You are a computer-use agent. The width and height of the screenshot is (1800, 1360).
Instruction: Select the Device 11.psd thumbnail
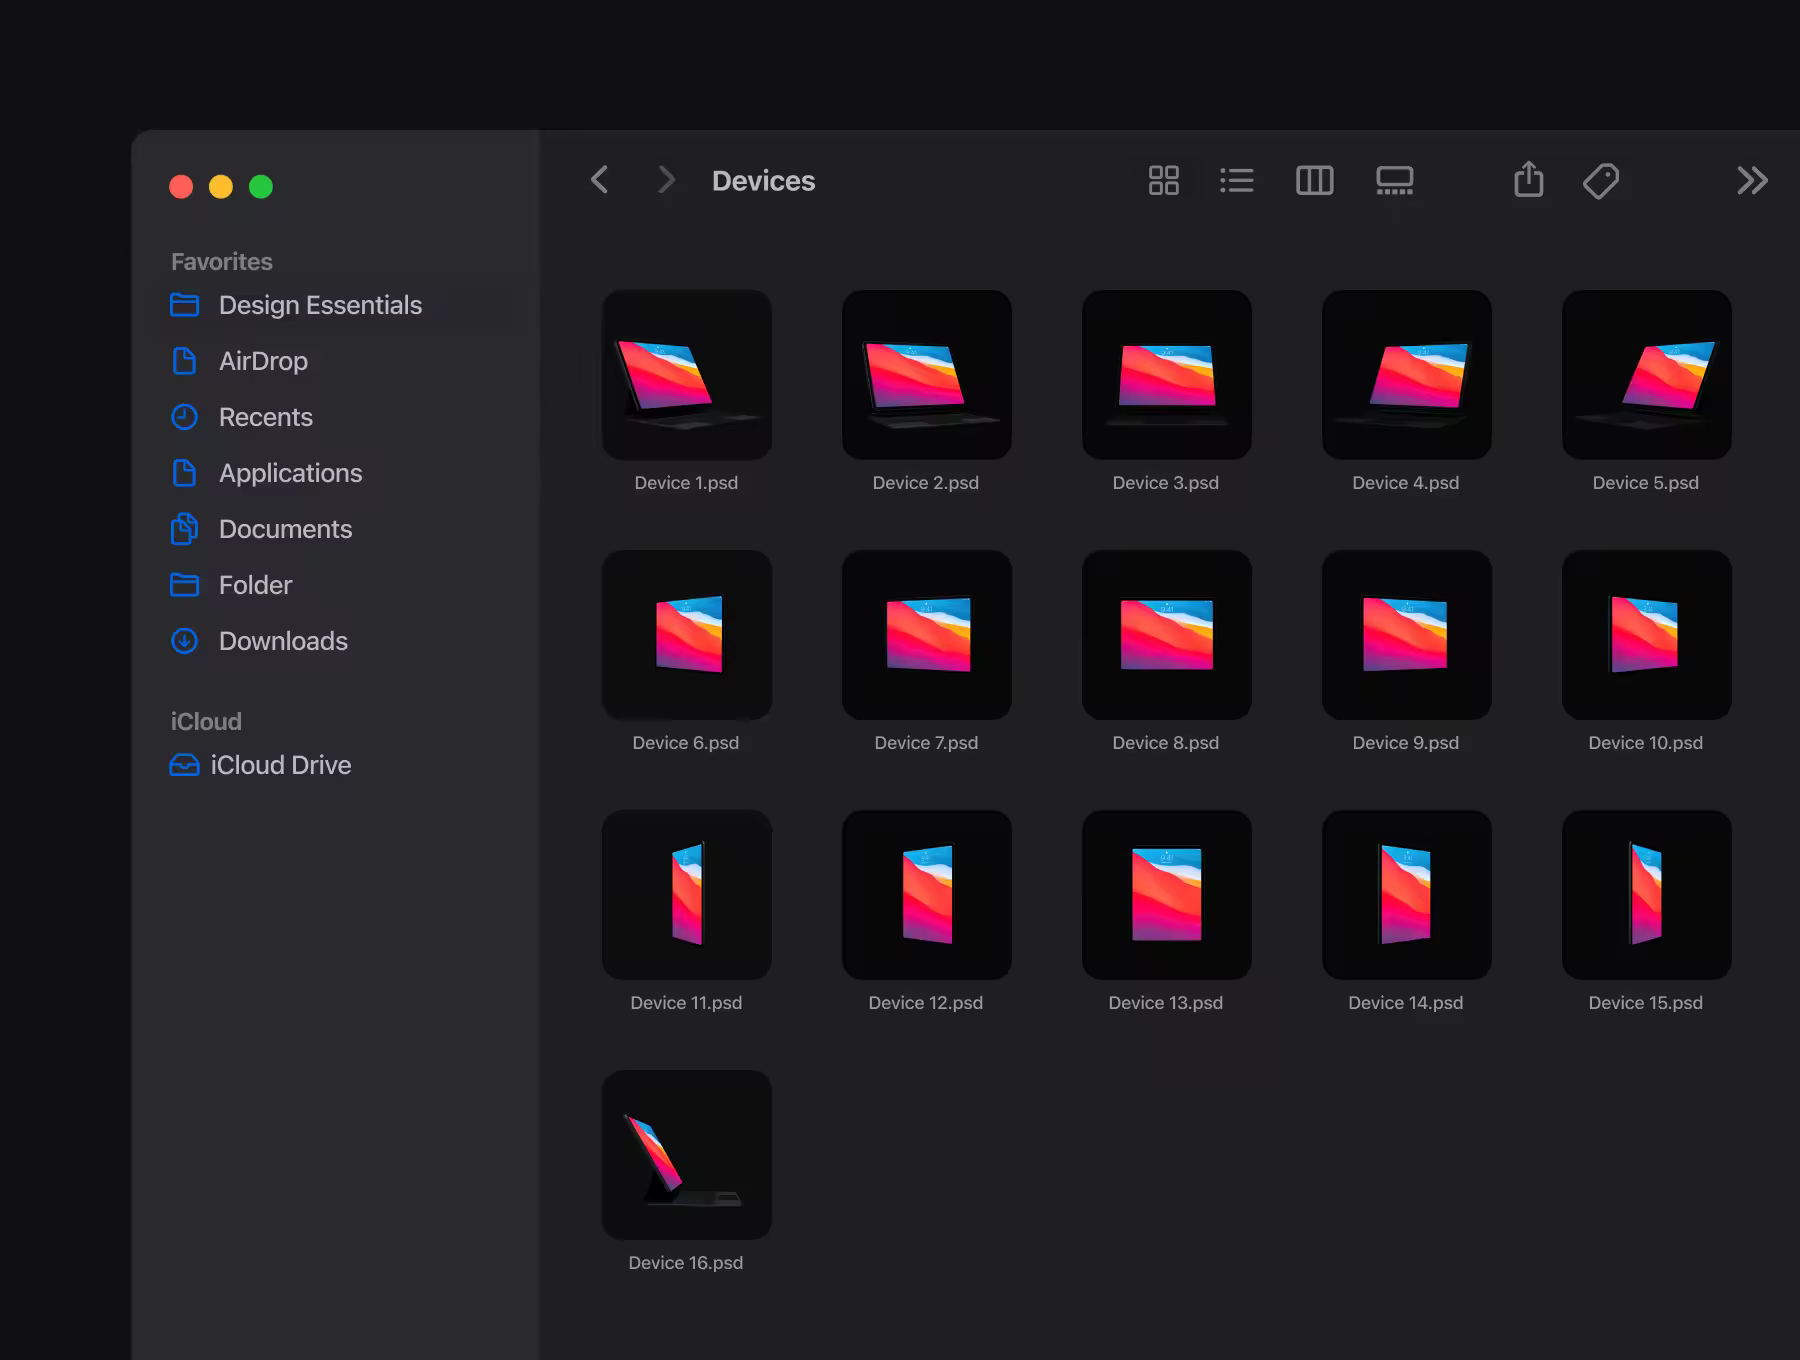coord(687,895)
